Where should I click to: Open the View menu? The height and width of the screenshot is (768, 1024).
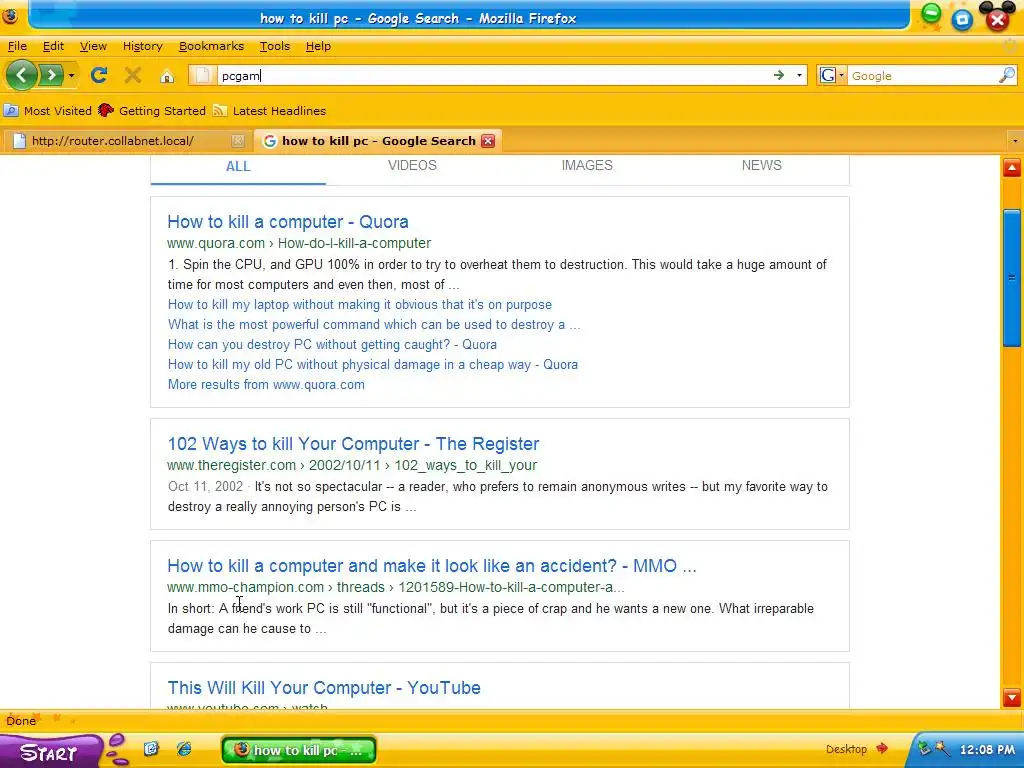pyautogui.click(x=93, y=46)
